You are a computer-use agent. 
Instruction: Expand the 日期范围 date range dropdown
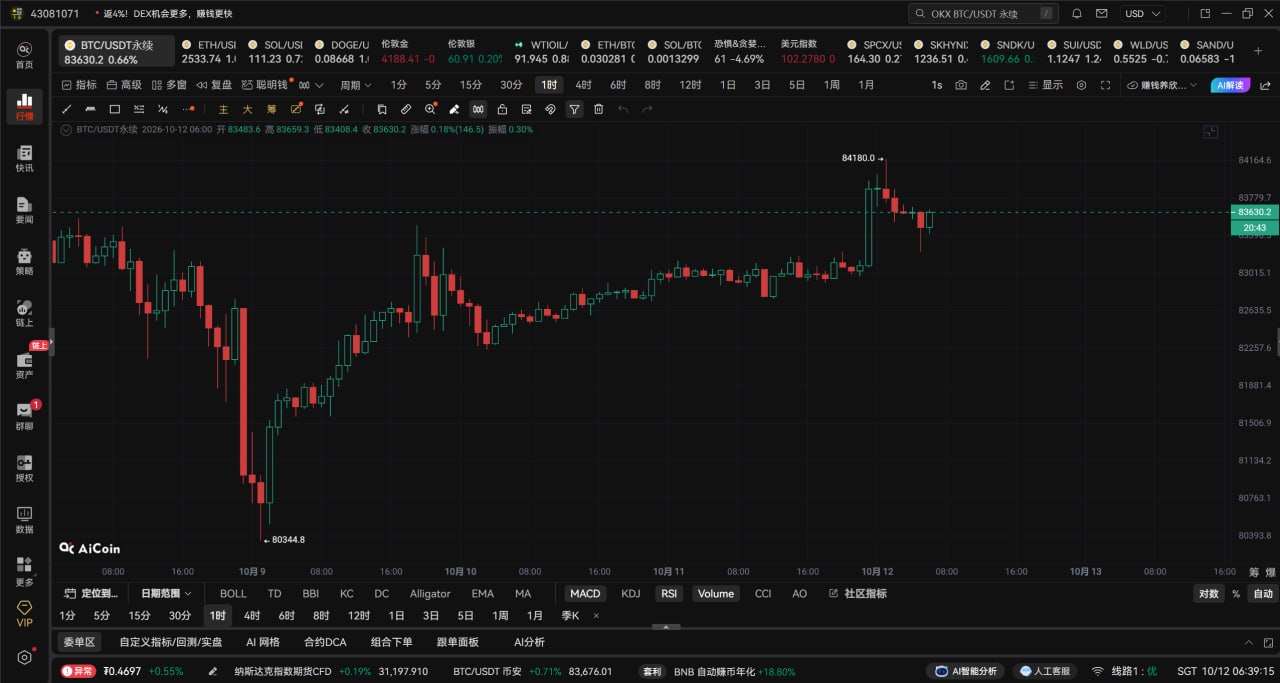coord(166,593)
